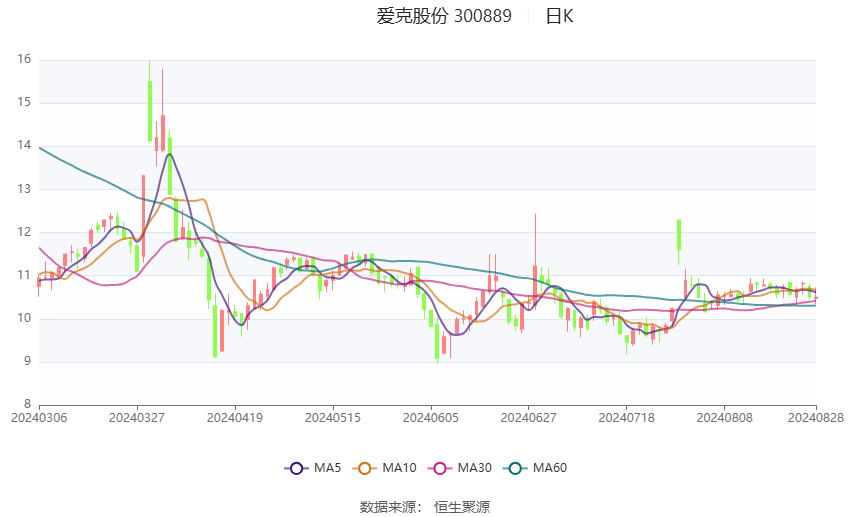Click the data source text 恒生聚源
The height and width of the screenshot is (517, 850).
[x=462, y=507]
